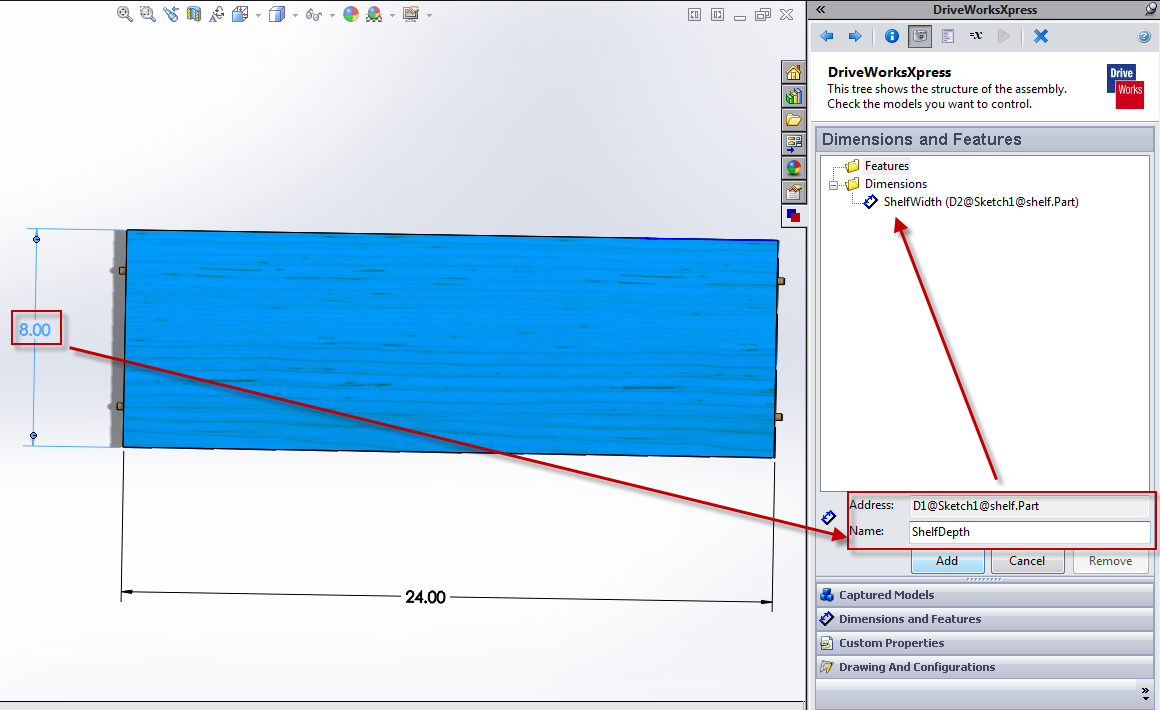Open the Custom Properties clipboard tab
Screen dimensions: 1160x710
point(794,192)
